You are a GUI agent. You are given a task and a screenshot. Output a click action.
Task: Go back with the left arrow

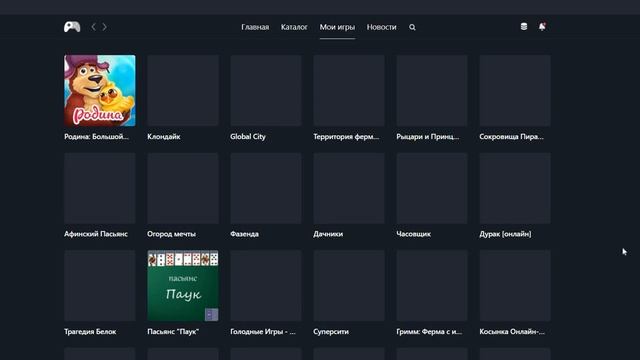click(93, 27)
